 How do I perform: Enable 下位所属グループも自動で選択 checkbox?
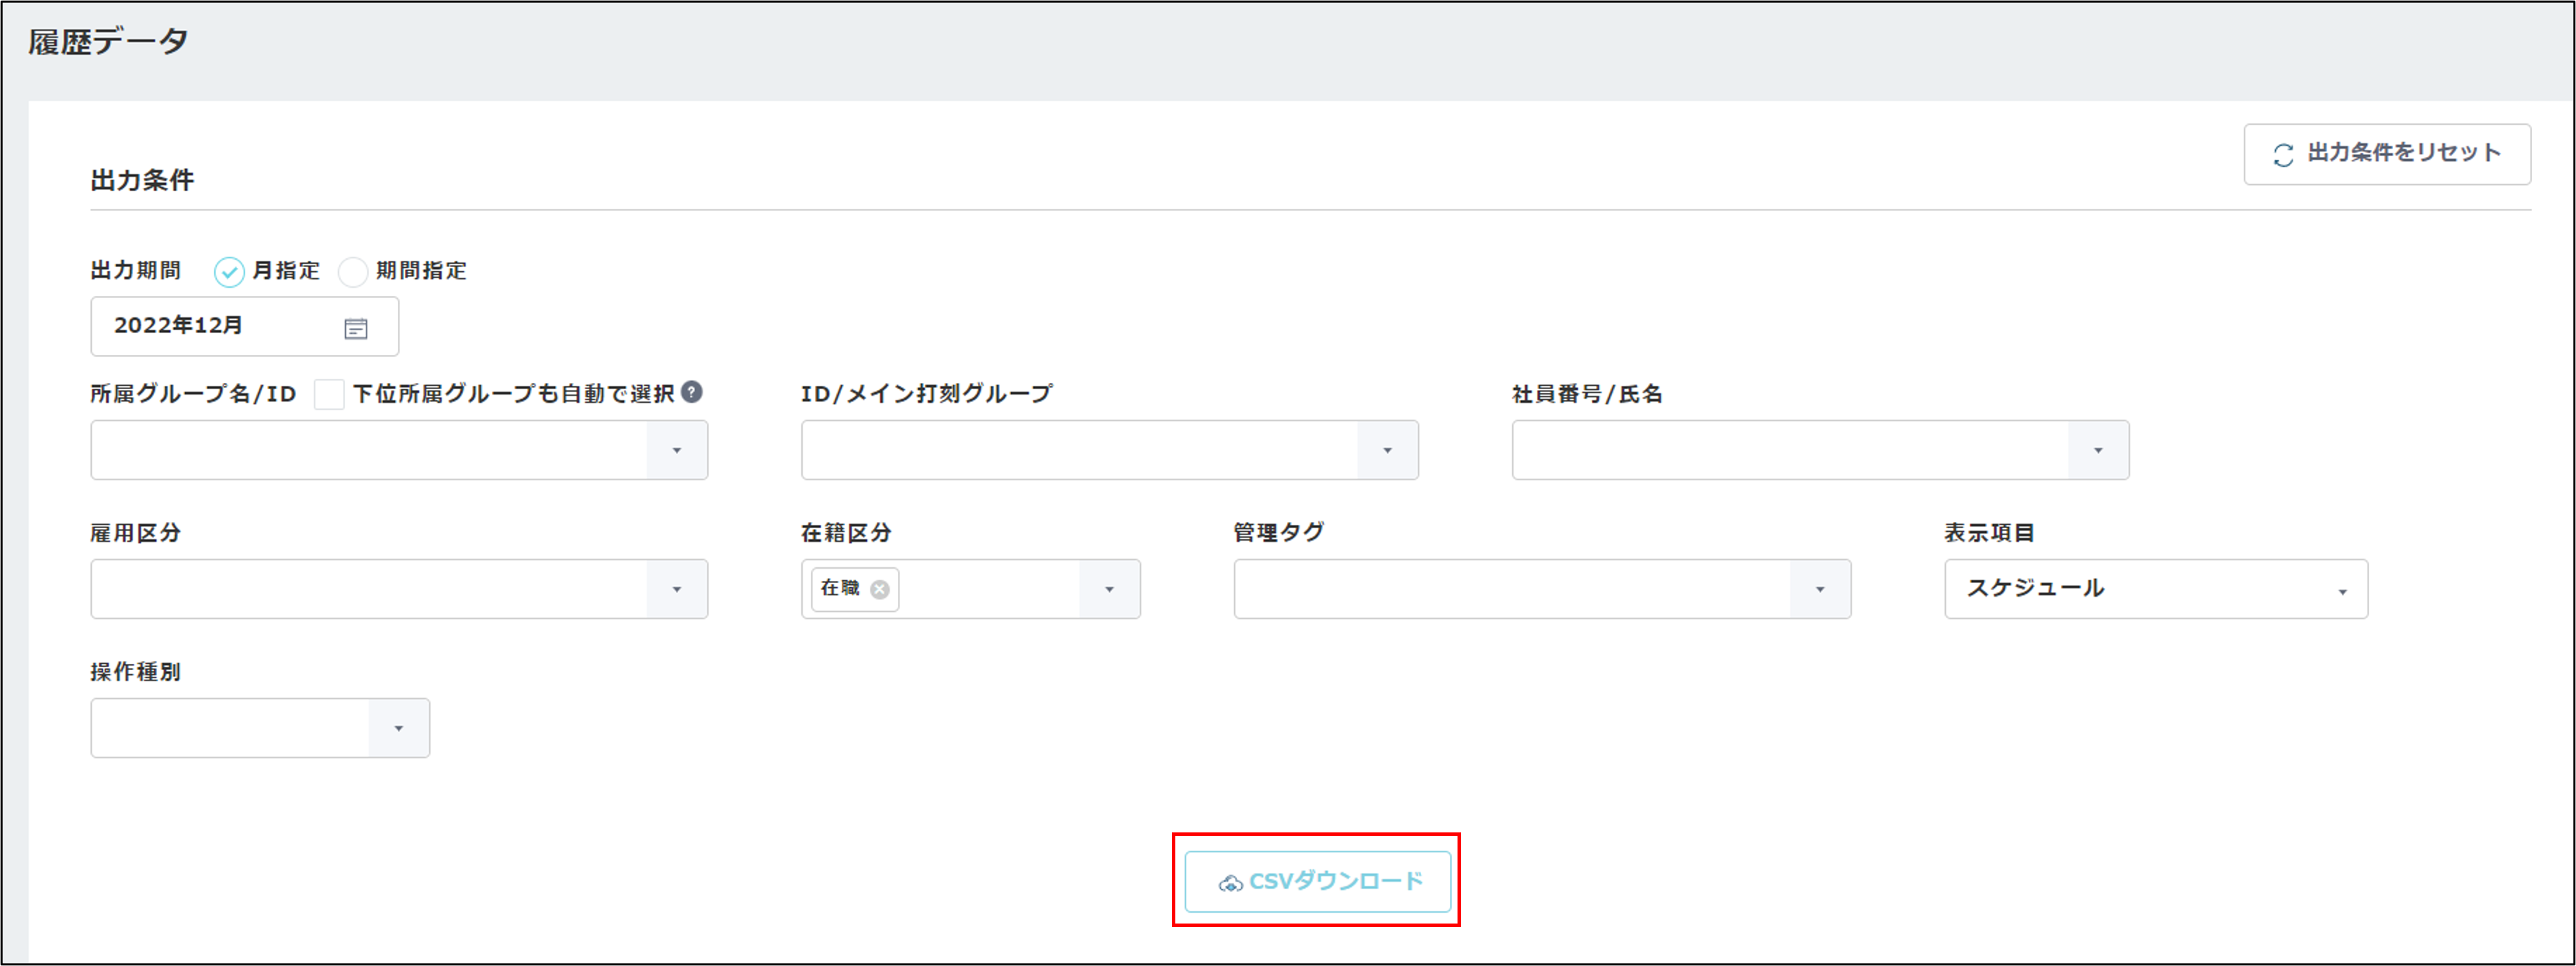click(329, 394)
